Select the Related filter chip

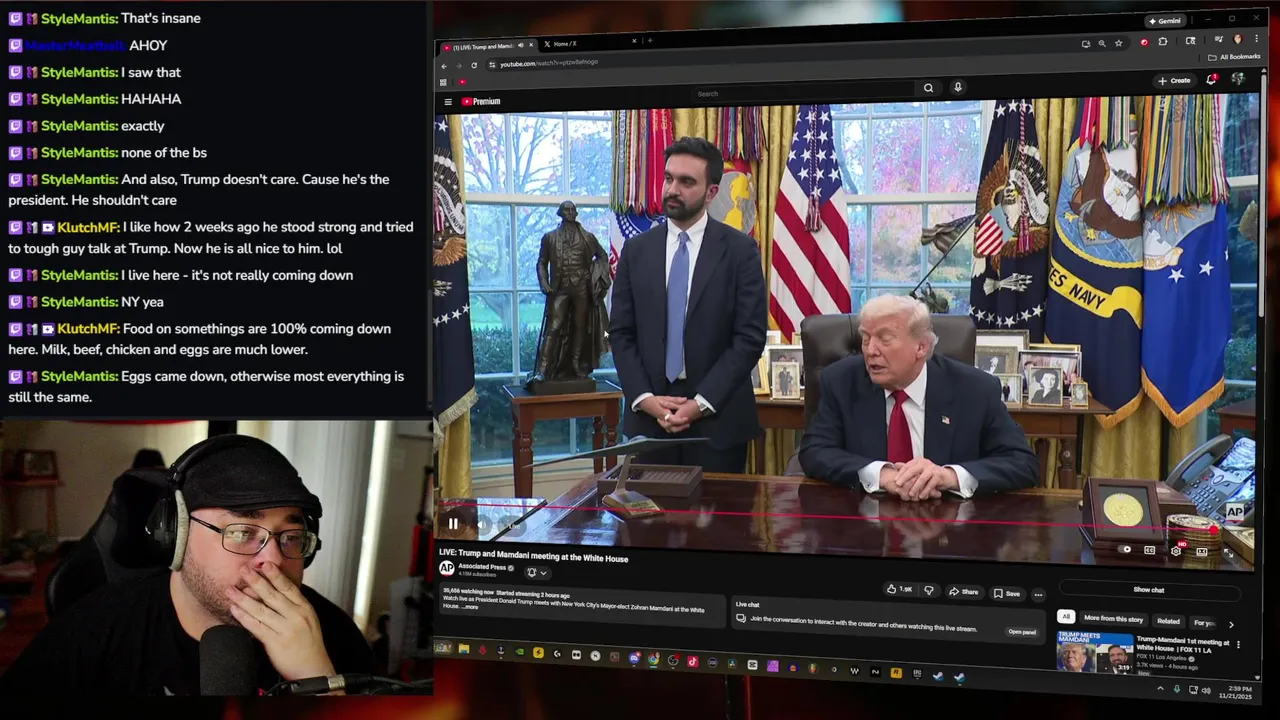point(1168,621)
